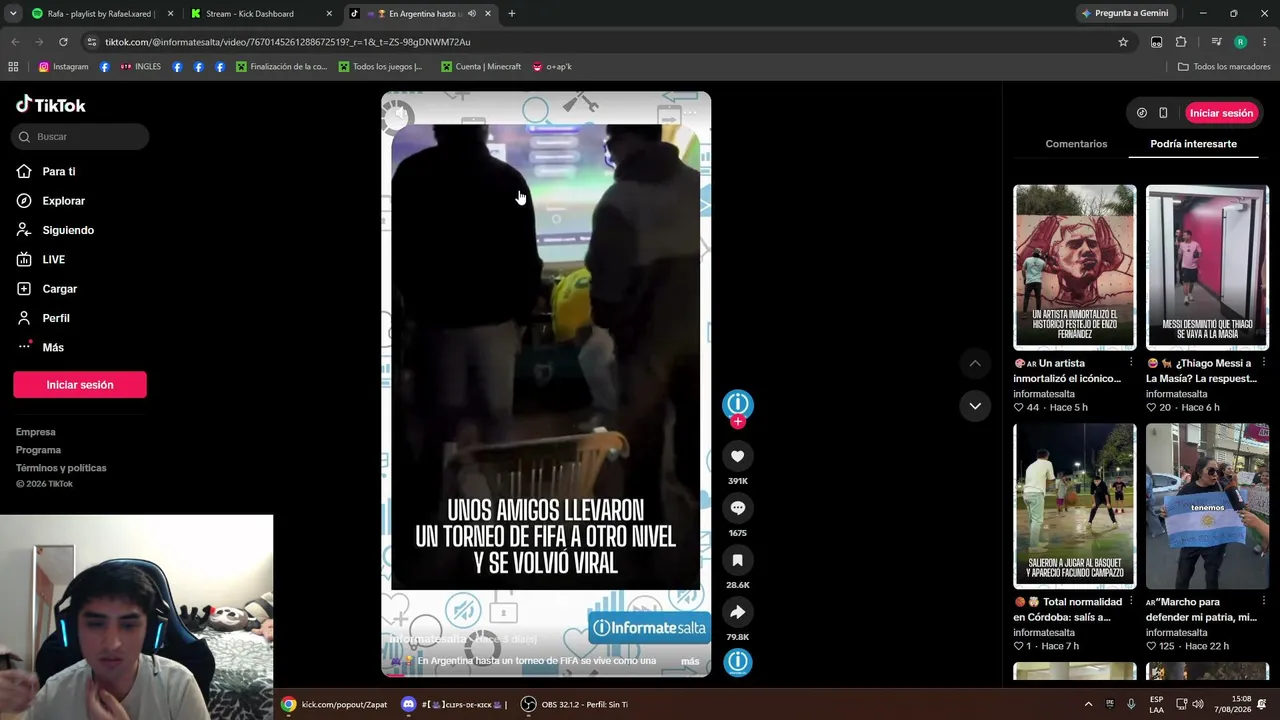Click the TikTok logo
Screen dimensions: 1280x720
pos(51,105)
